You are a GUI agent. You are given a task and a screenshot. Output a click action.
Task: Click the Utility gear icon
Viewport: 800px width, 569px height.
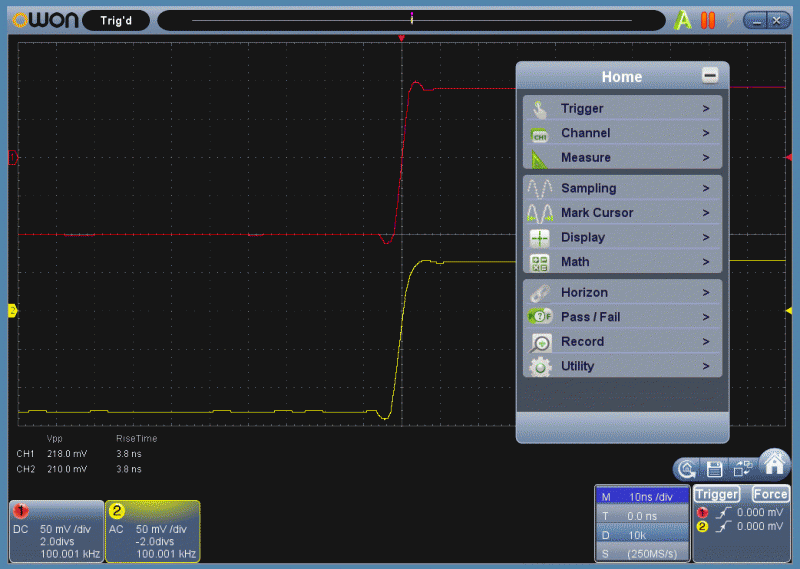tap(540, 366)
